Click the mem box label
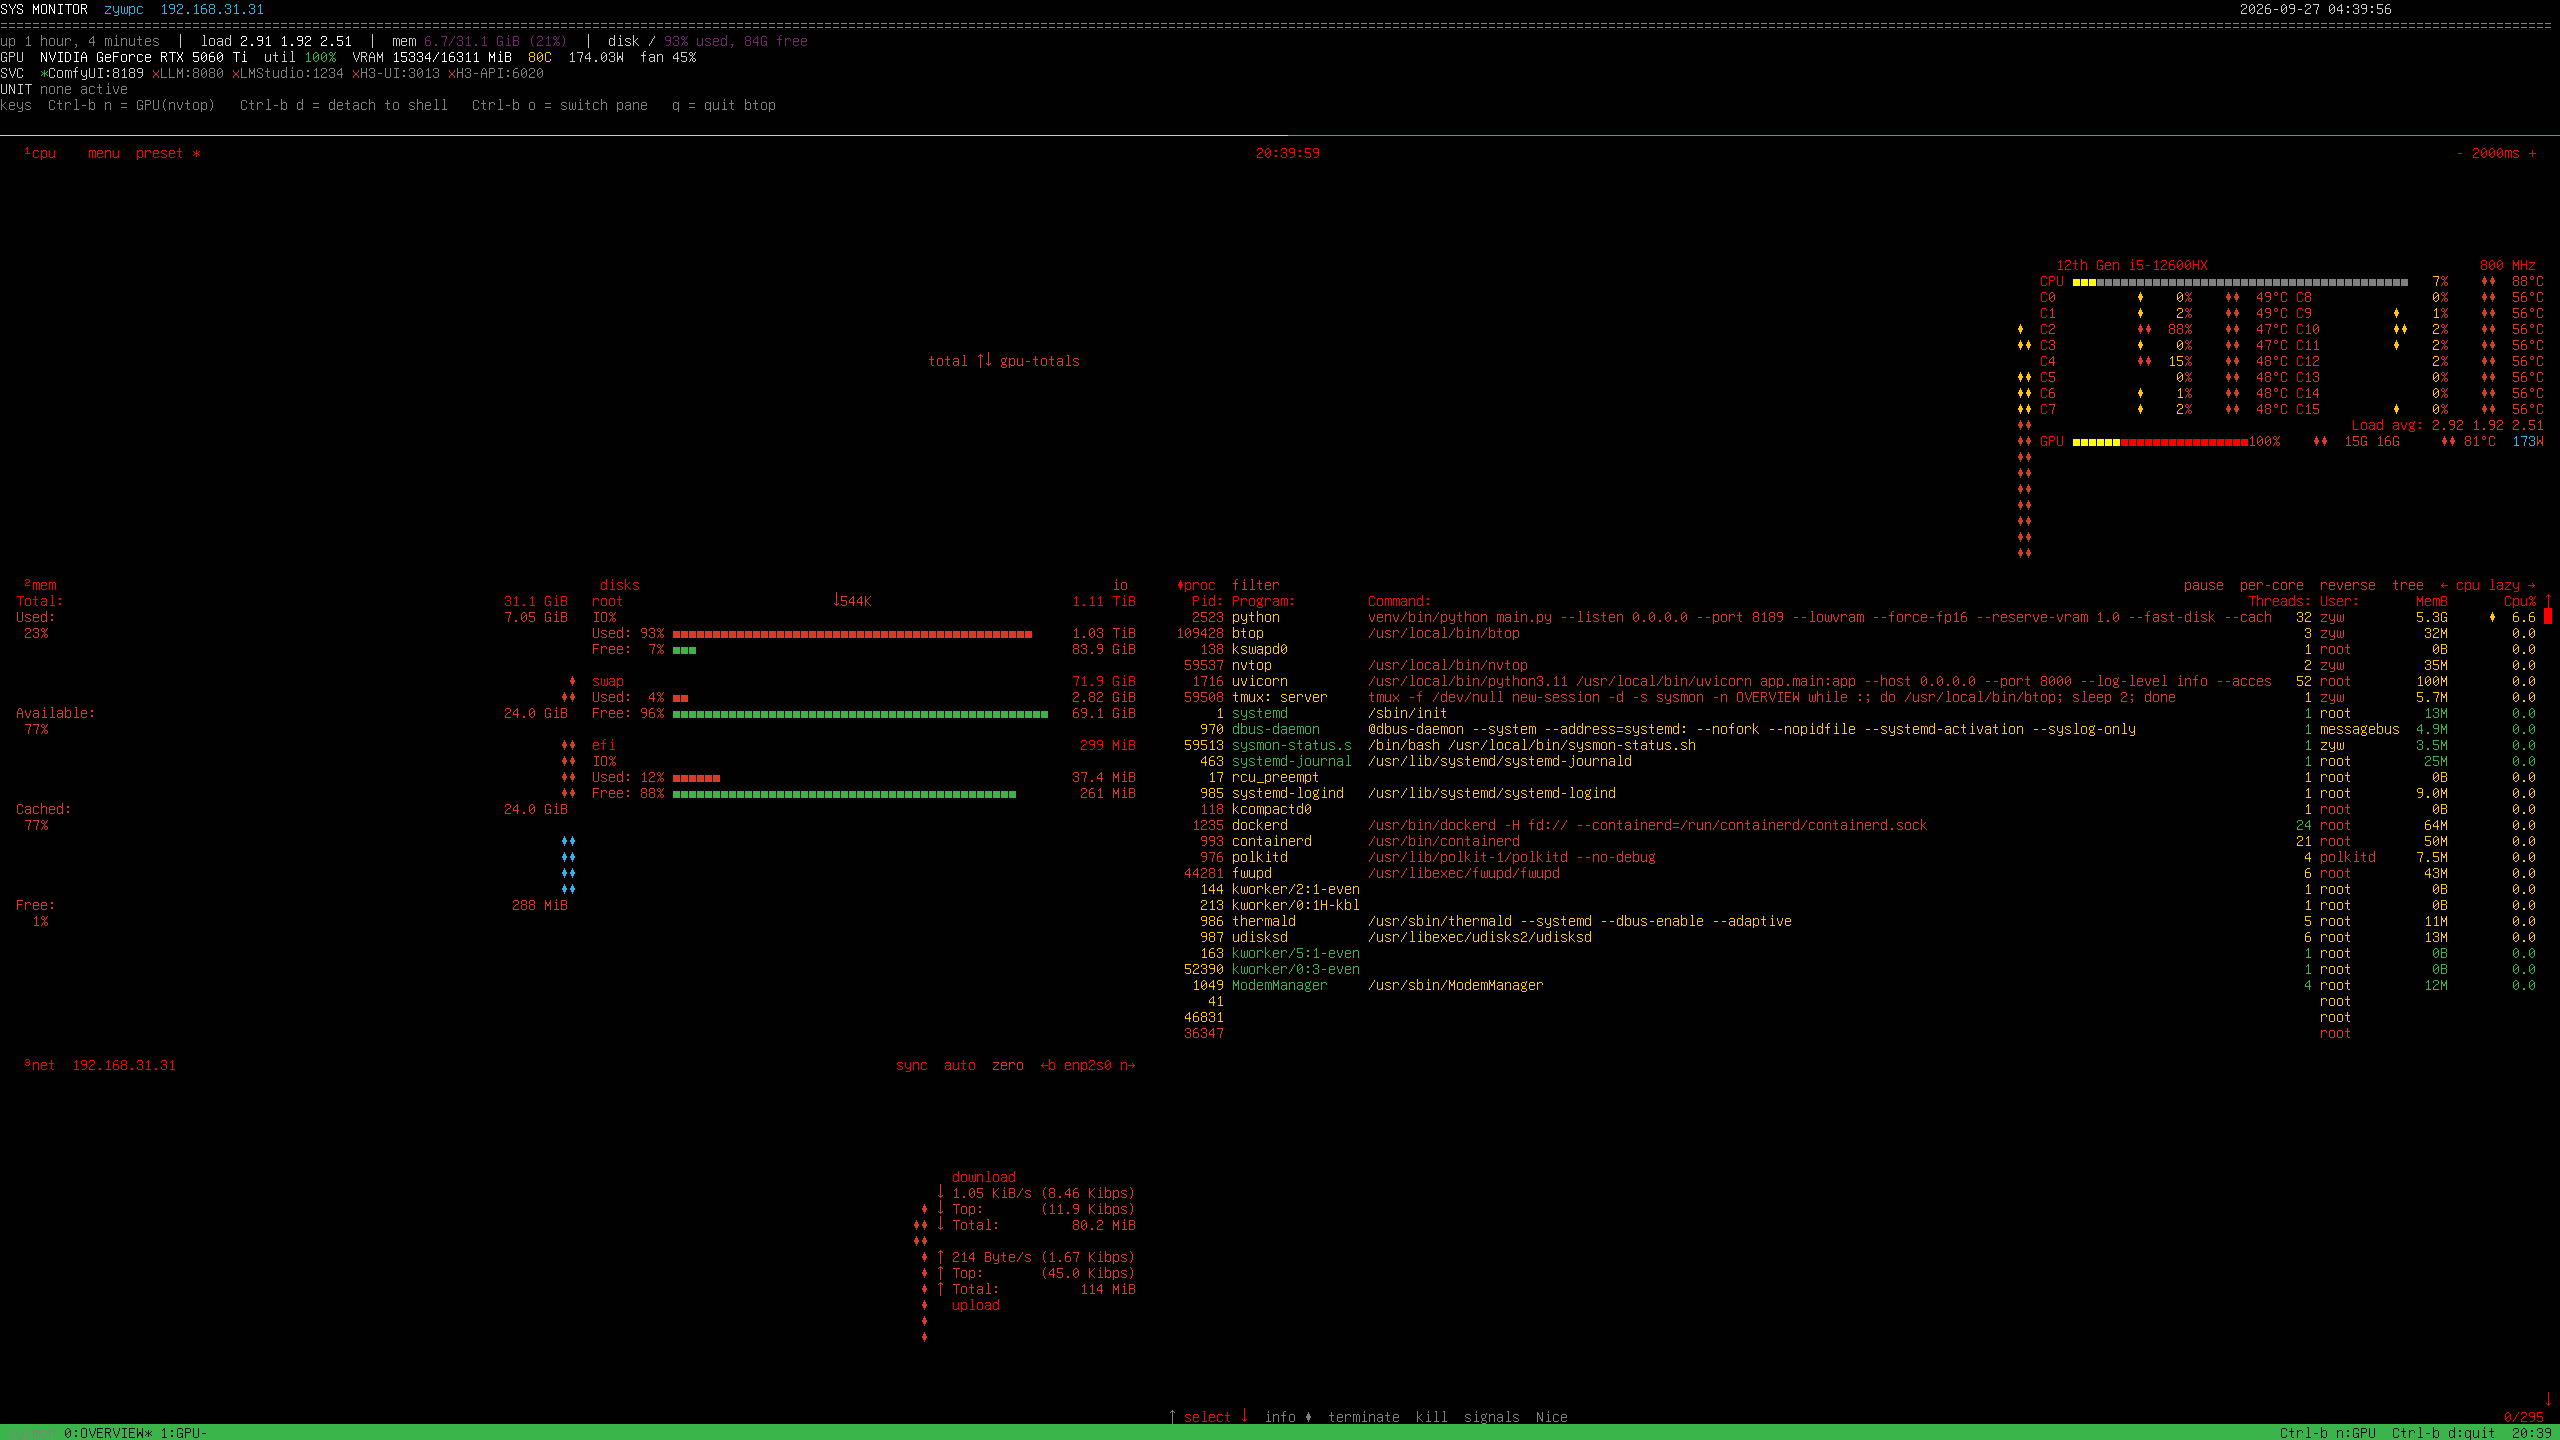Viewport: 2560px width, 1440px height. point(40,585)
